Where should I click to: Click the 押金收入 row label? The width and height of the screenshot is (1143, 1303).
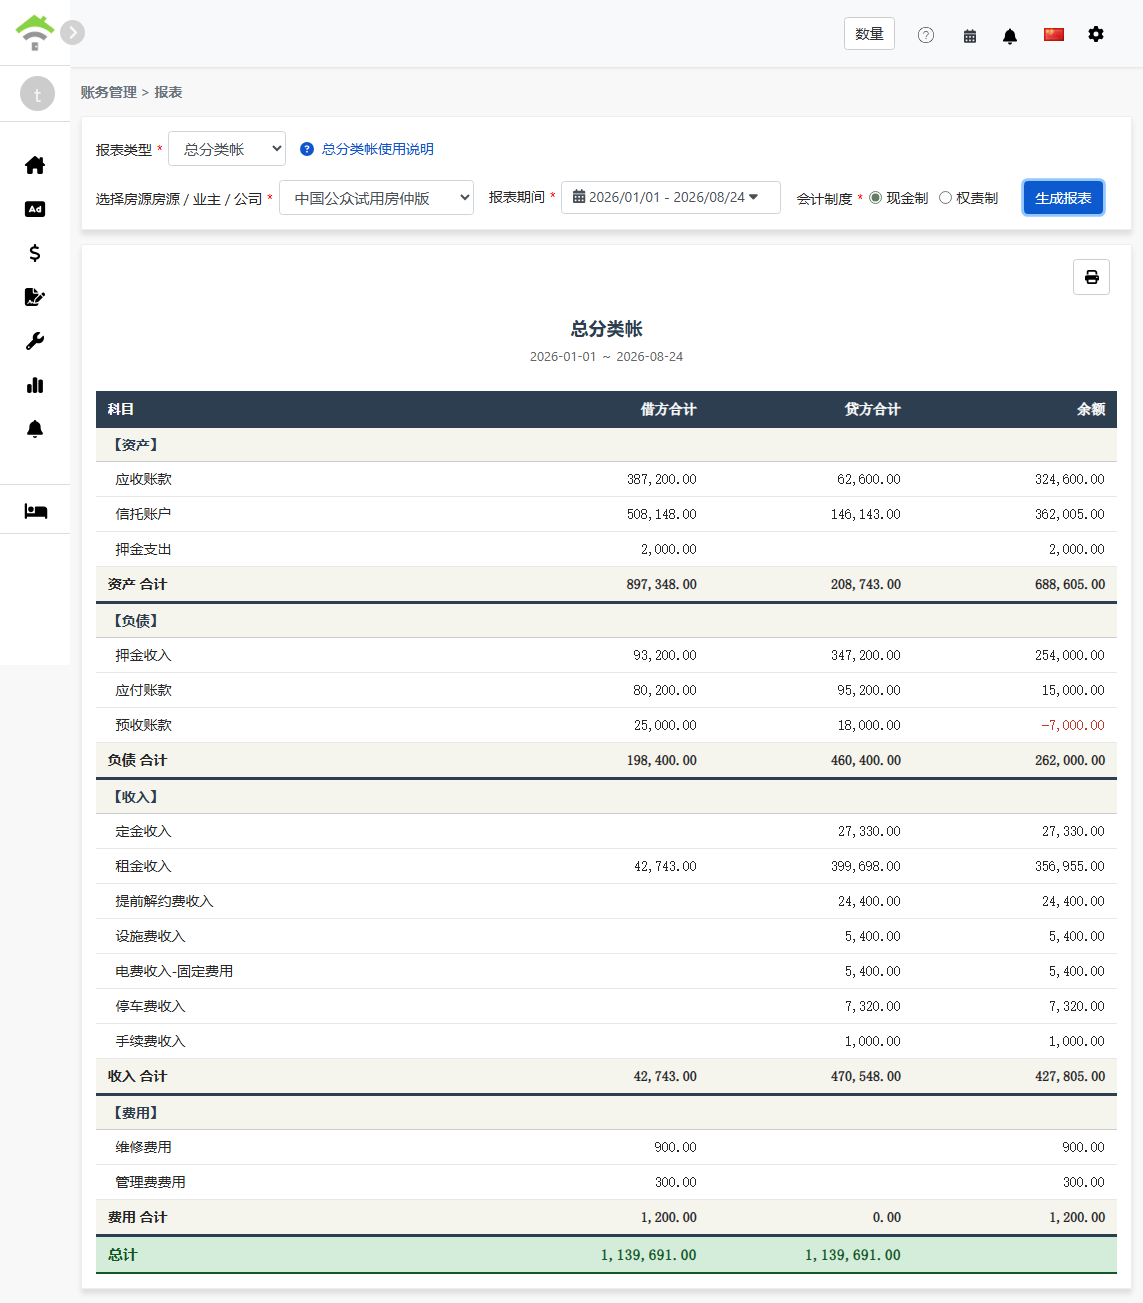tap(143, 655)
